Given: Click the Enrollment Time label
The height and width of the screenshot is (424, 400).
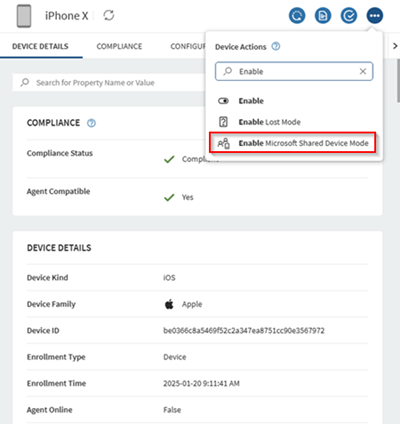Looking at the screenshot, I should (x=56, y=383).
